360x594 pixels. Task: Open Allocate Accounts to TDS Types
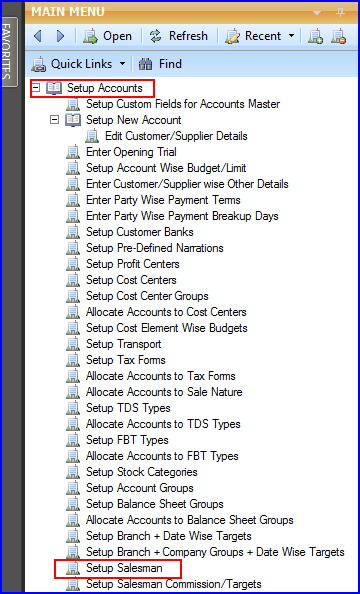163,424
